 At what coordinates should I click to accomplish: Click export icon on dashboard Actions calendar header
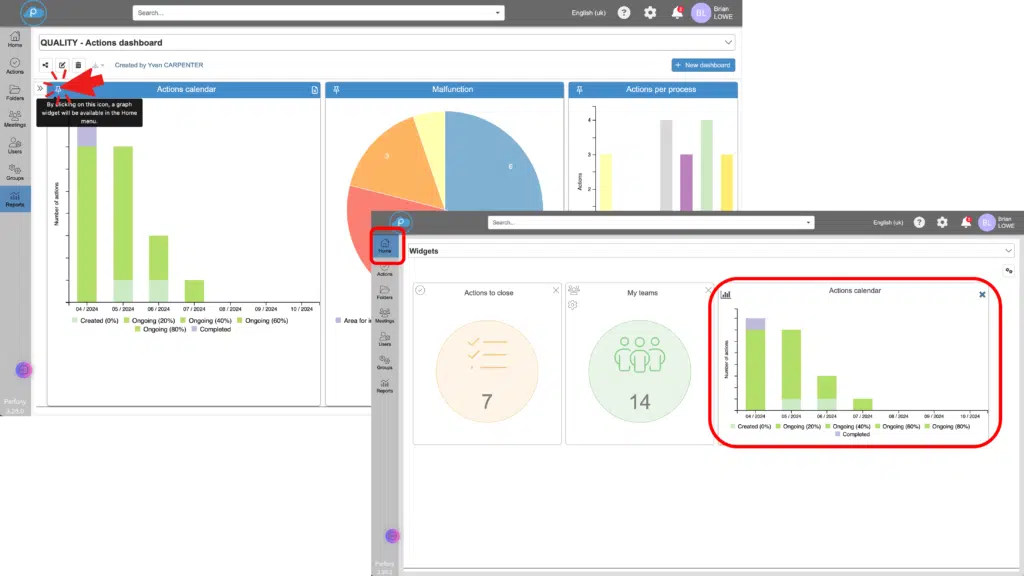[x=314, y=90]
